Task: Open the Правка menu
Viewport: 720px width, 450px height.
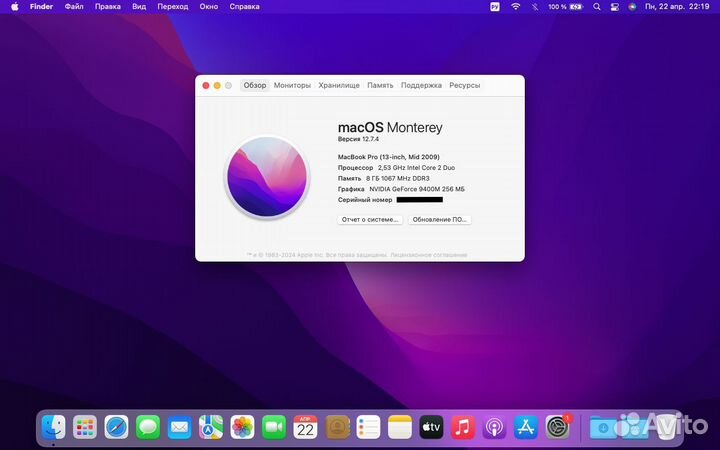Action: (x=107, y=6)
